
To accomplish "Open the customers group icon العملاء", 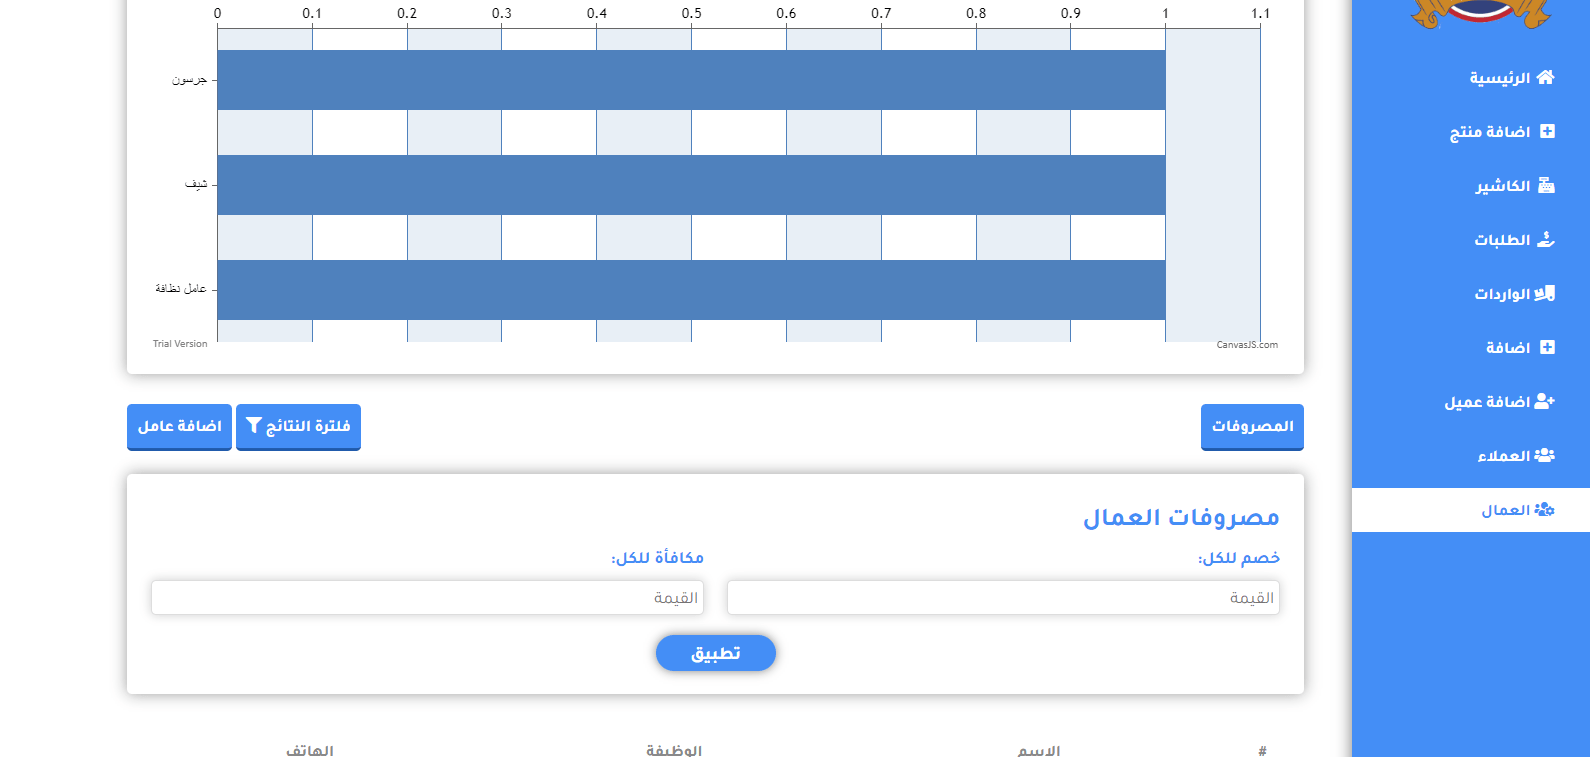I will point(1545,456).
